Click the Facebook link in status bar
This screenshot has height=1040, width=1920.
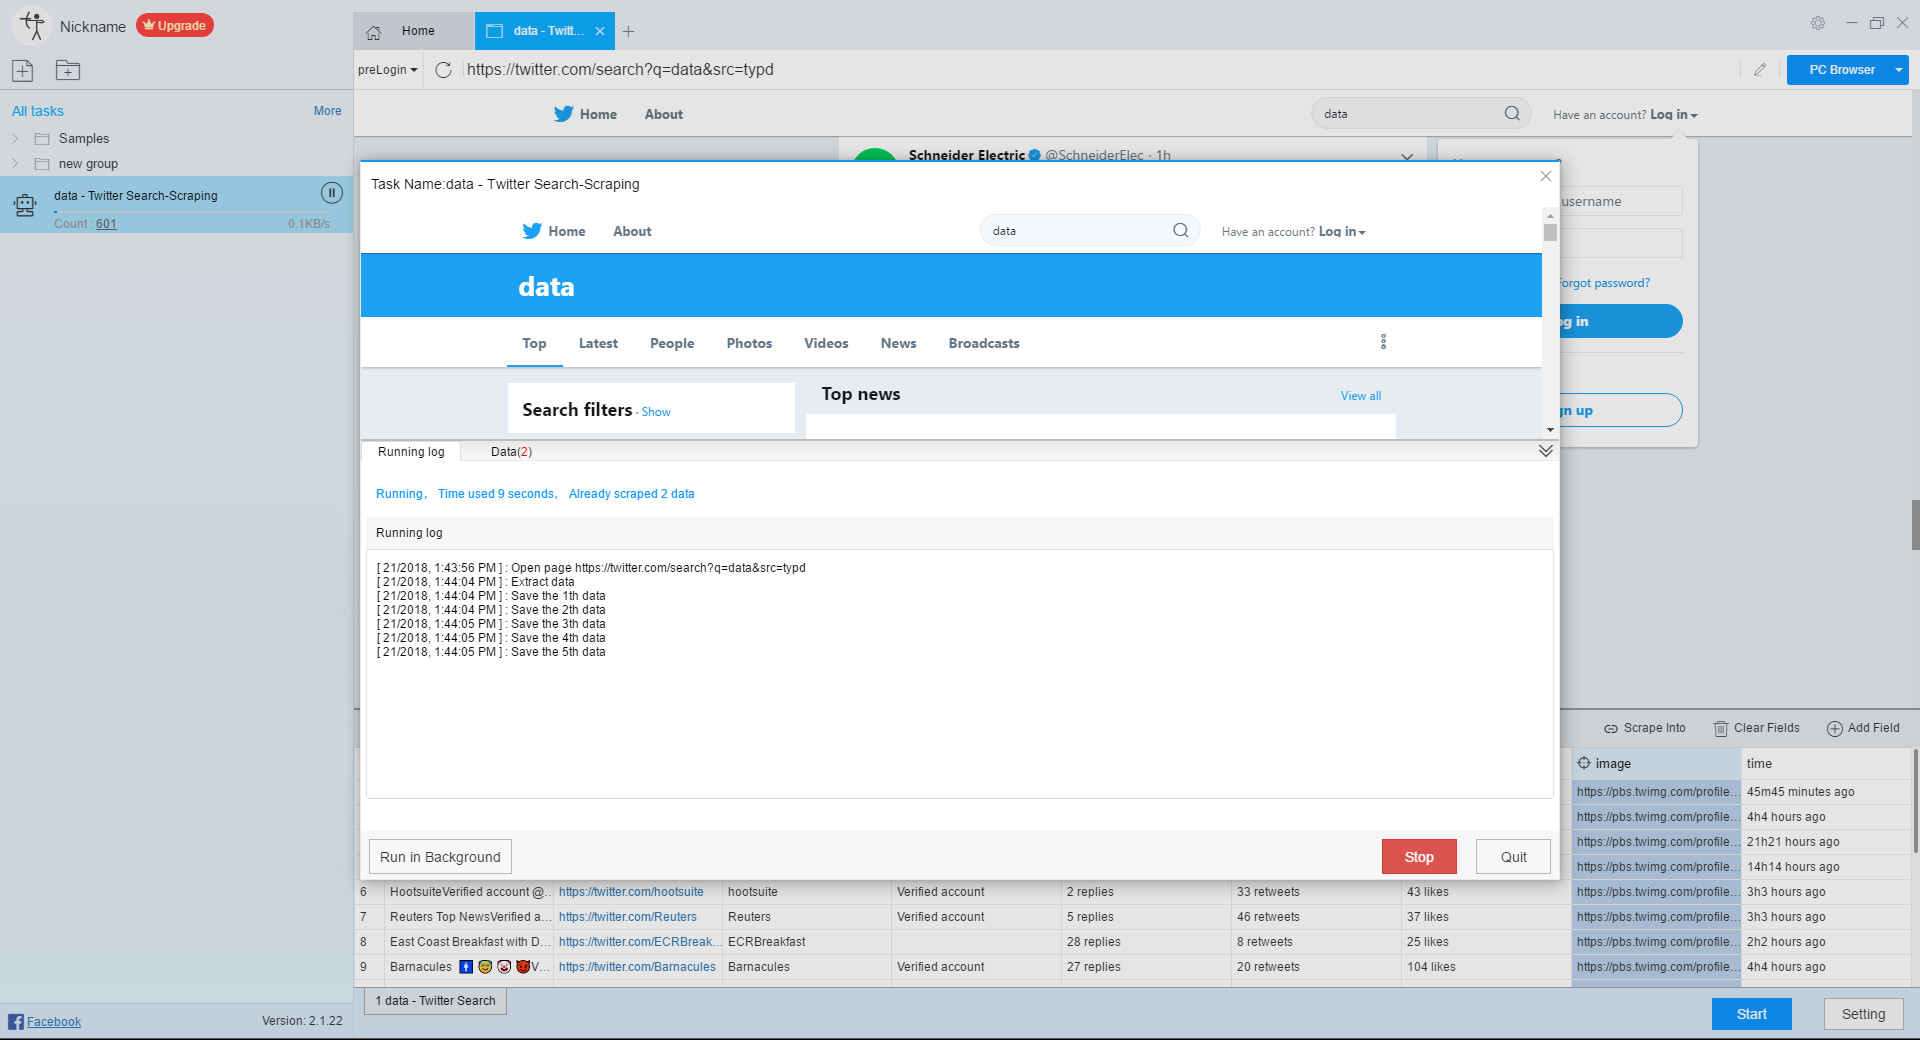54,1022
